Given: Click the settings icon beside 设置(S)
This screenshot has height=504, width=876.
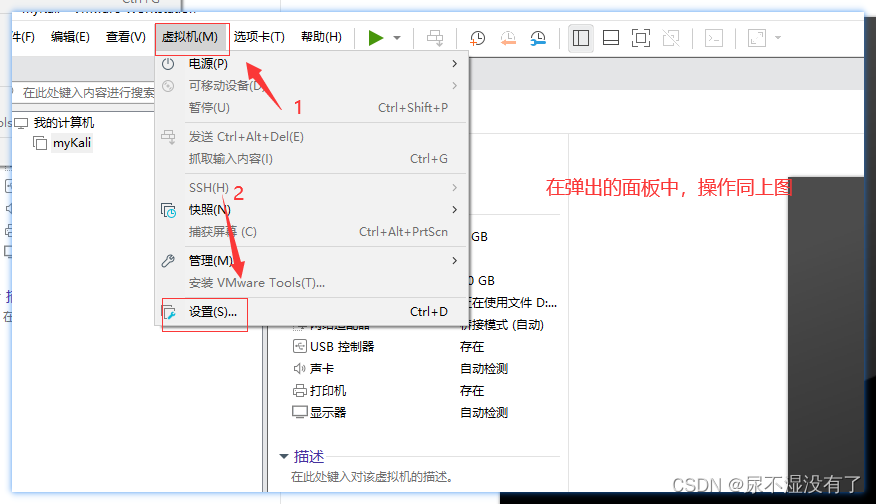Looking at the screenshot, I should [x=169, y=312].
